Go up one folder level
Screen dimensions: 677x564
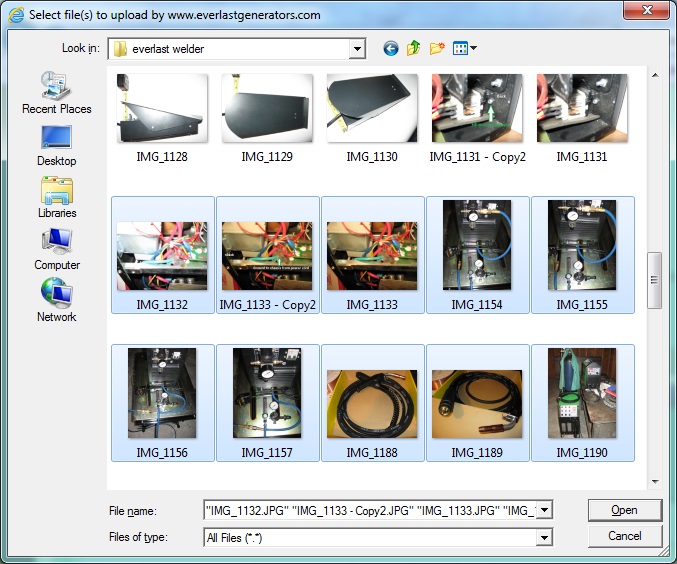[414, 48]
